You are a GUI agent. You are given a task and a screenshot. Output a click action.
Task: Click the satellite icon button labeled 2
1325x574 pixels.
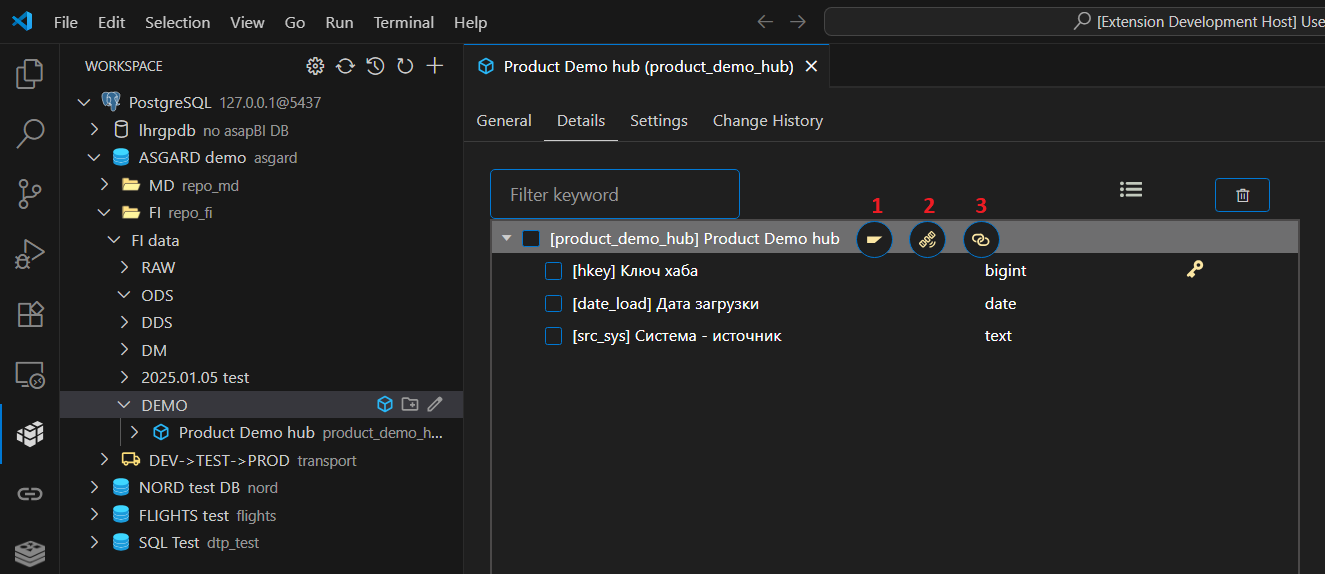pyautogui.click(x=927, y=240)
